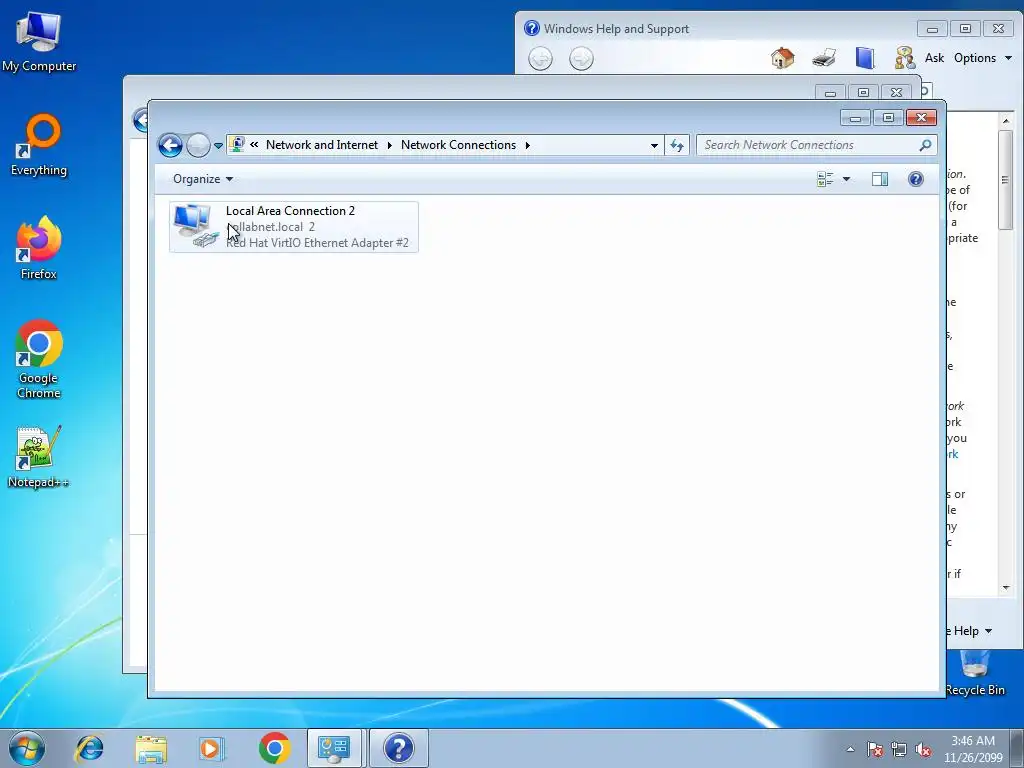
Task: Select Network and Internet breadcrumb
Action: [x=321, y=145]
